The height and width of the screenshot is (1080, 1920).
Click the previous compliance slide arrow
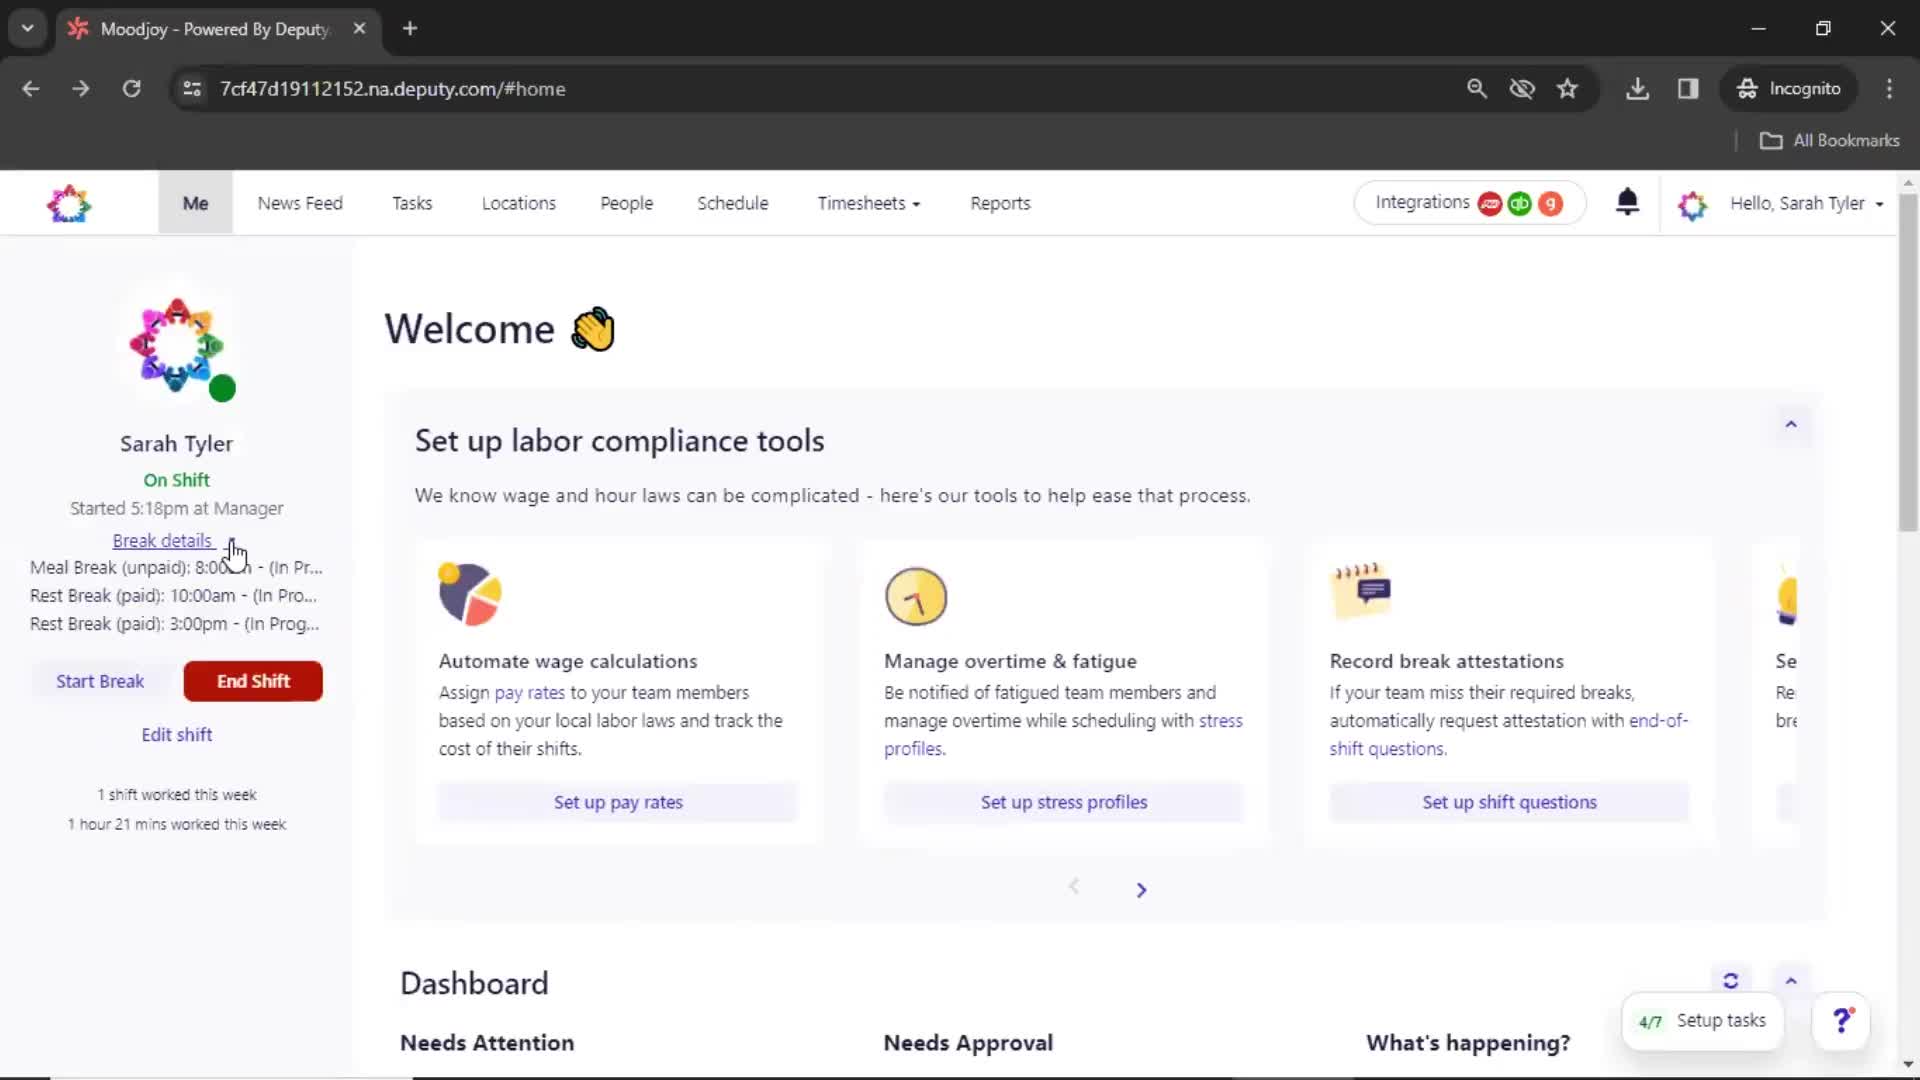click(1075, 886)
